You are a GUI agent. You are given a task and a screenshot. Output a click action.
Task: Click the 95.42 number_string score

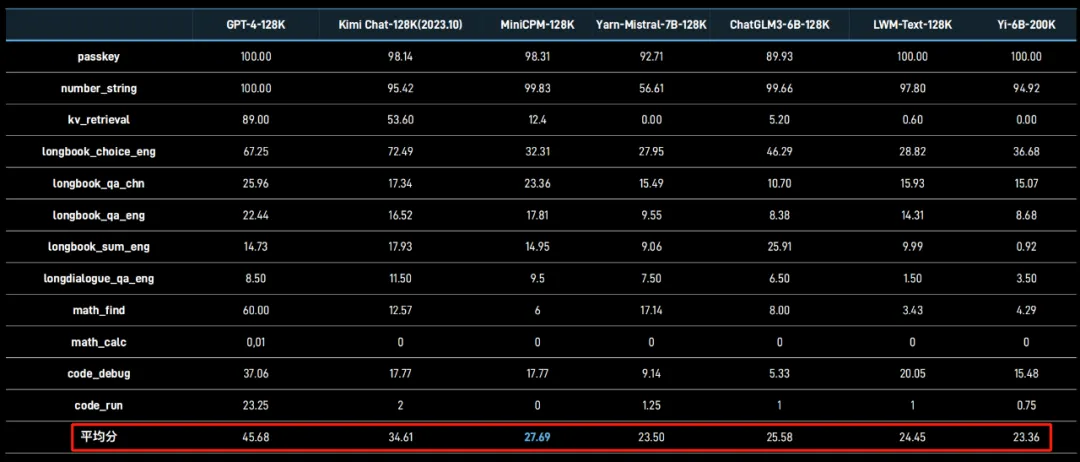[x=401, y=89]
